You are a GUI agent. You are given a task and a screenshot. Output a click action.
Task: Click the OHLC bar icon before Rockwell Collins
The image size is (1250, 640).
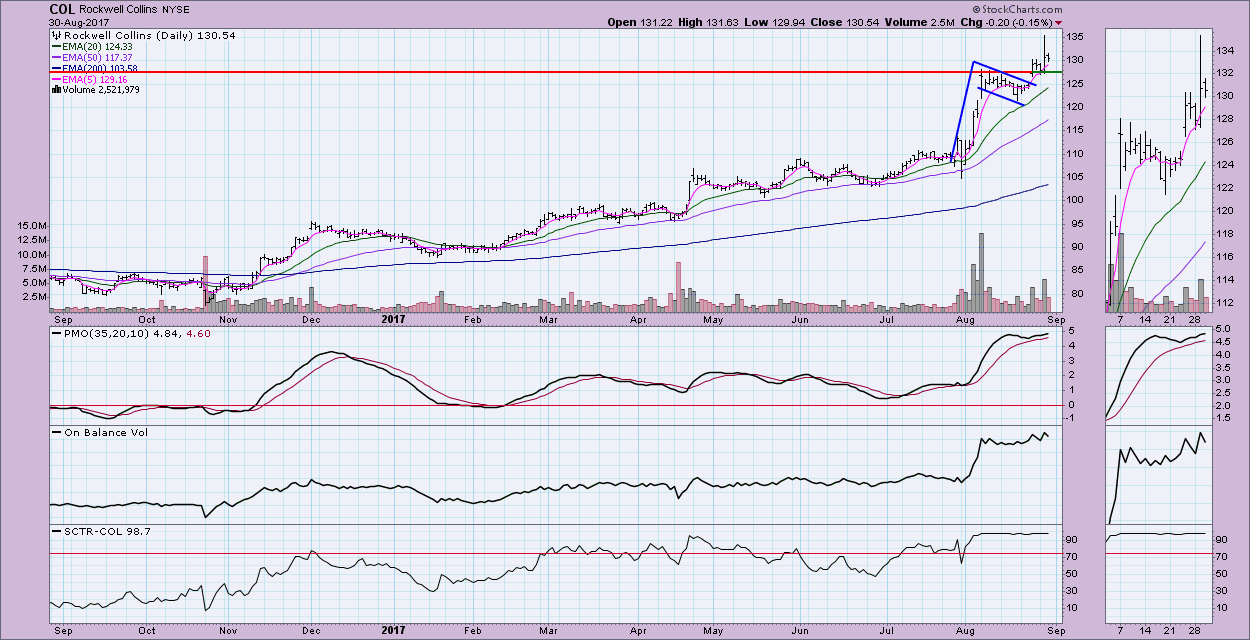point(55,35)
